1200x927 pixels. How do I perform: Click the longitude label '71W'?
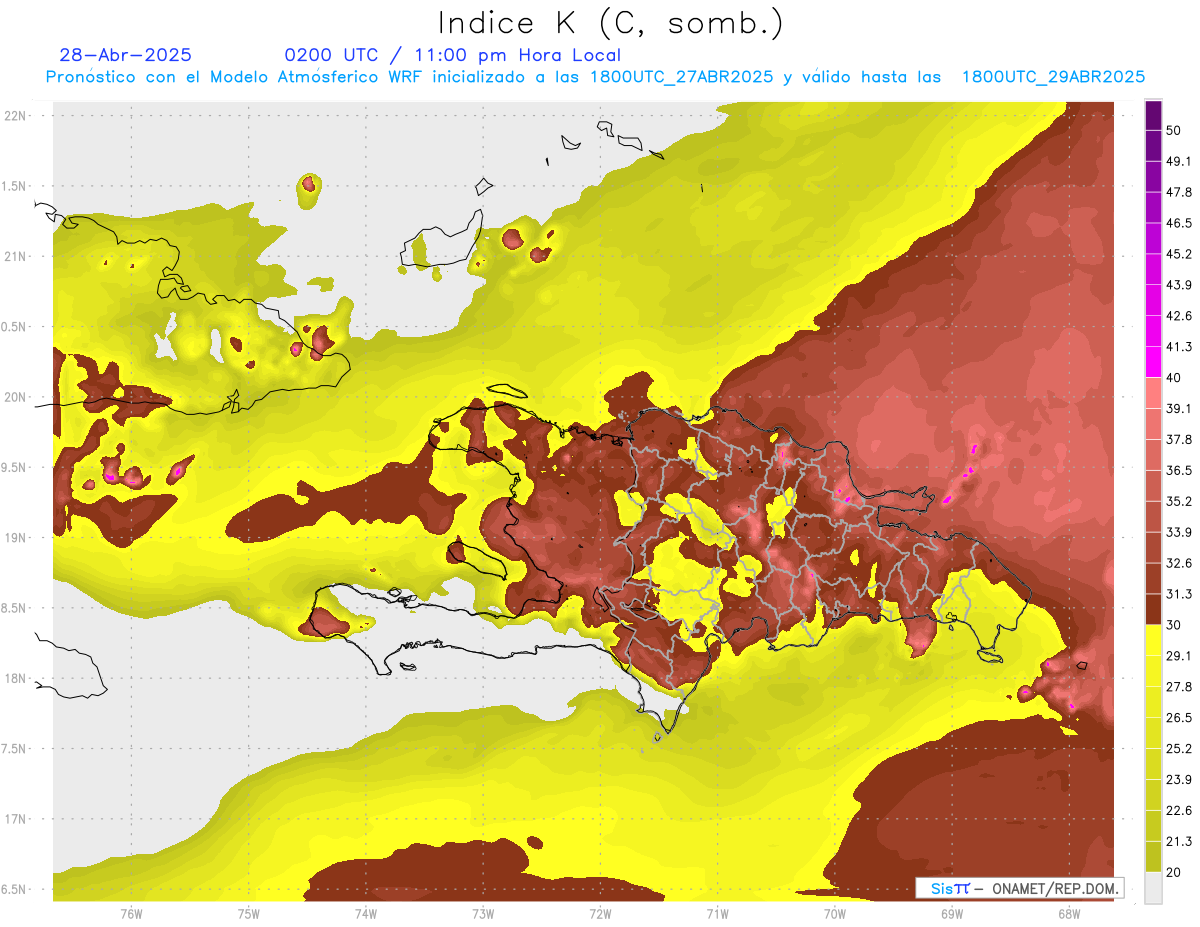click(717, 914)
